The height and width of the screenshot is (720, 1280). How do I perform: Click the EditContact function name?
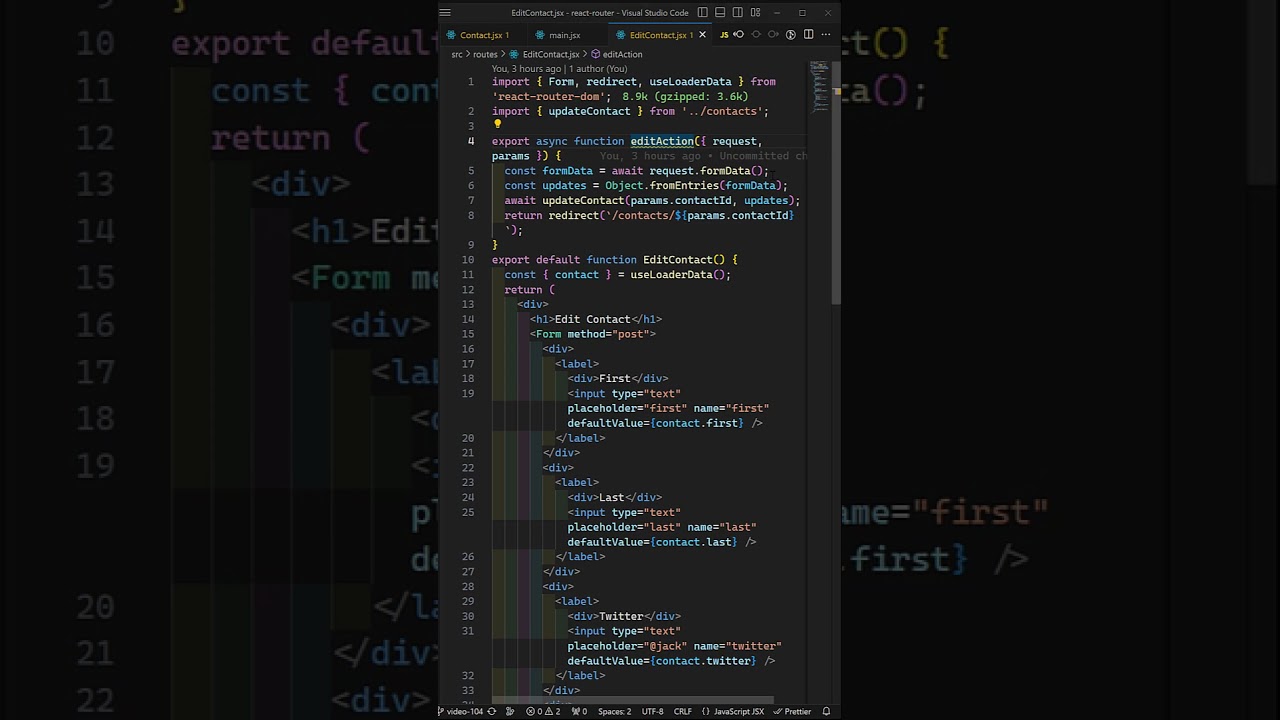coord(680,260)
